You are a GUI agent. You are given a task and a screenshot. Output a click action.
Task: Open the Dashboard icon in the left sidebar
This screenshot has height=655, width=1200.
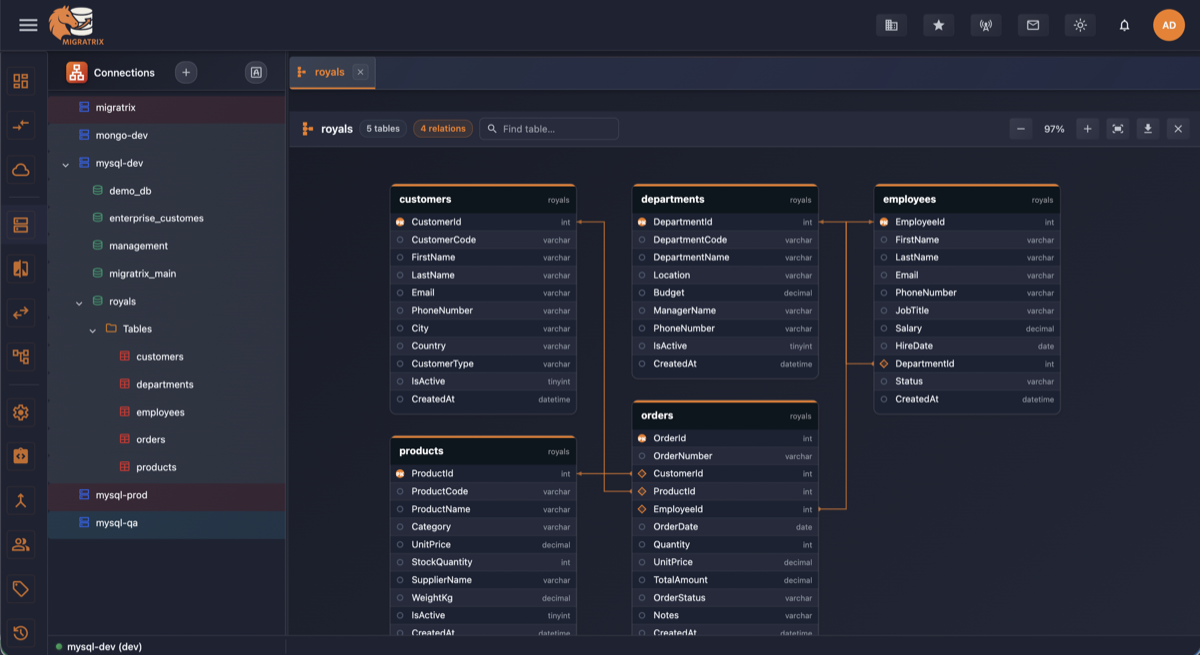(x=20, y=80)
